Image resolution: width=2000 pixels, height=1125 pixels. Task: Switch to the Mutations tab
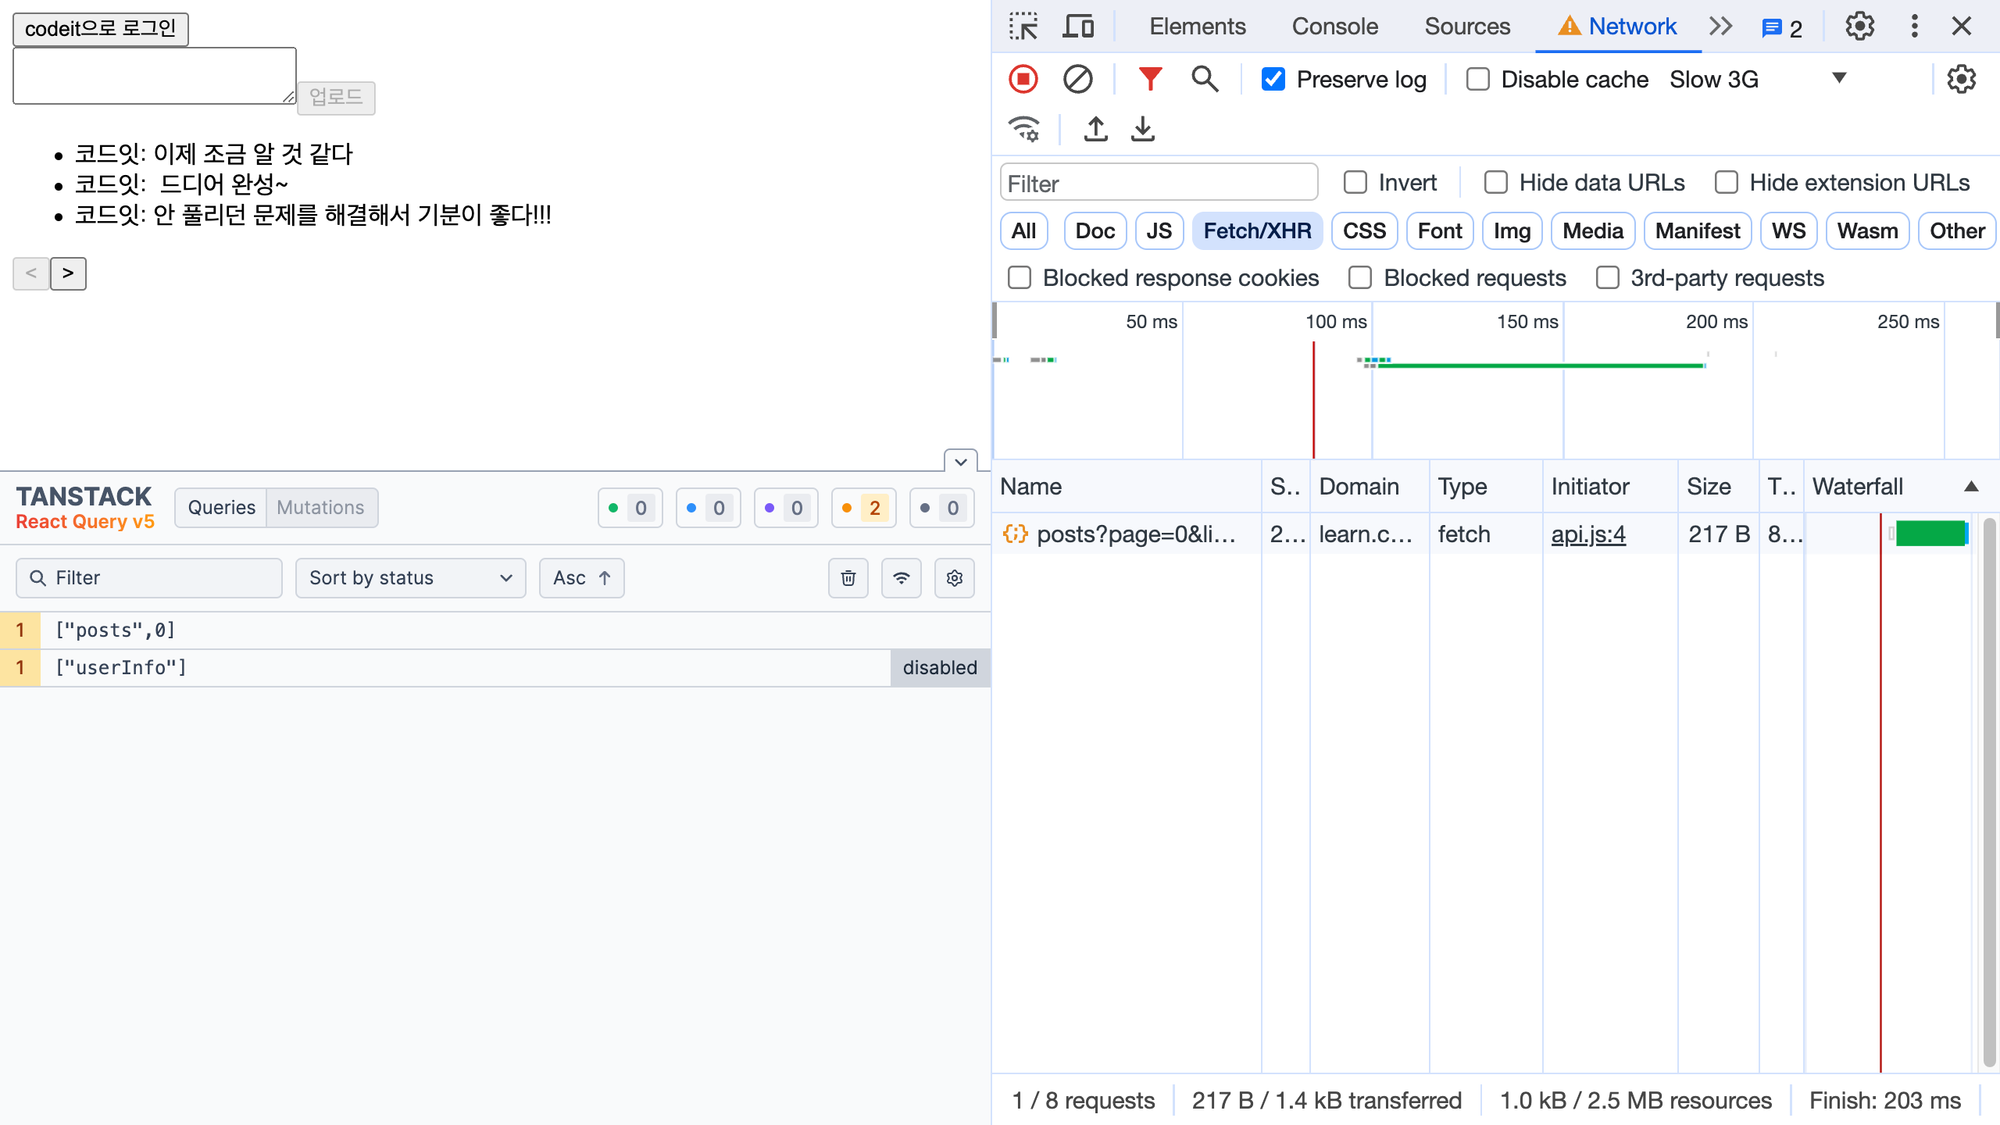point(321,508)
